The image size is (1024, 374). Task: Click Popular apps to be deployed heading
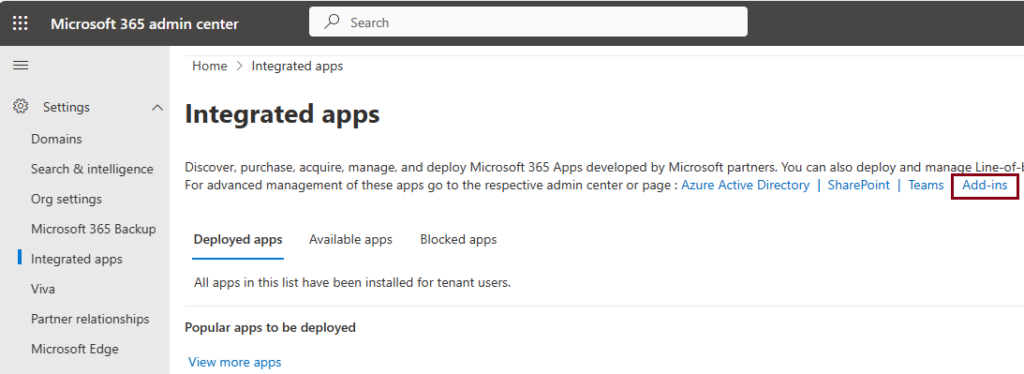[270, 328]
